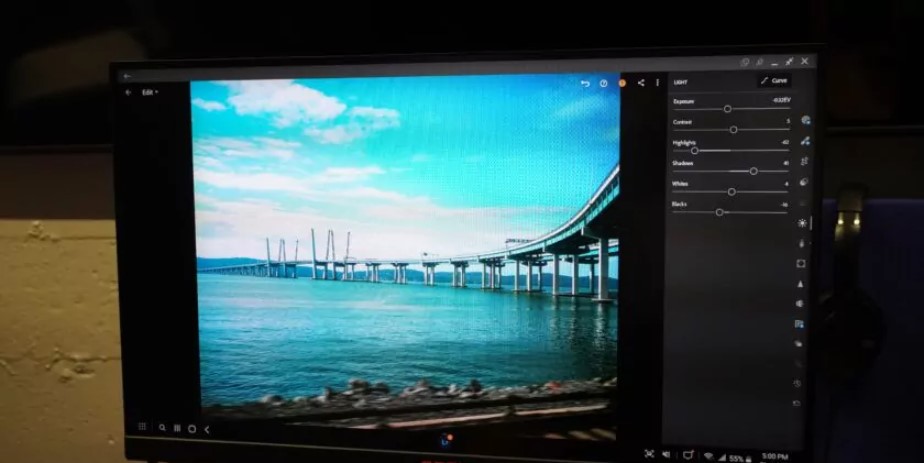Click the window title bar back arrow
This screenshot has height=463, width=924.
point(127,77)
